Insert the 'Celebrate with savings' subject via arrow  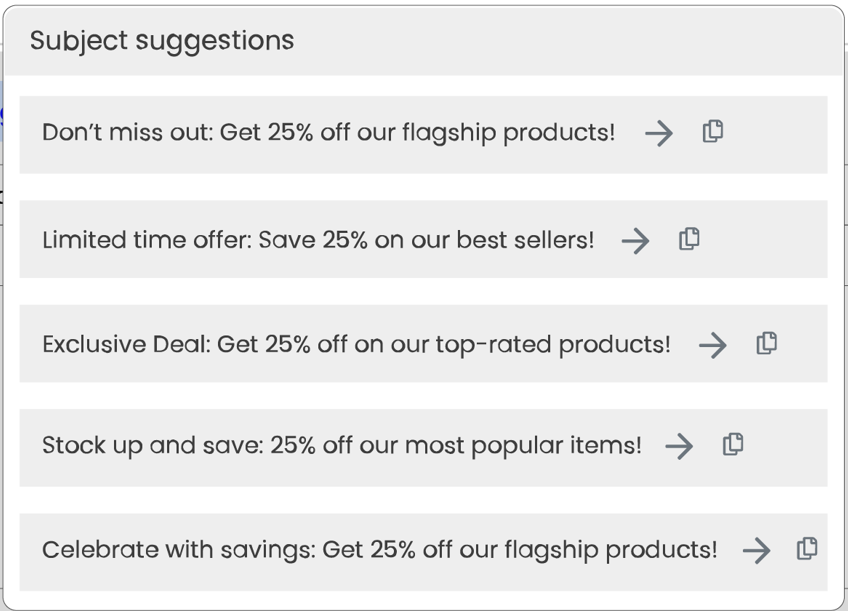pos(757,550)
